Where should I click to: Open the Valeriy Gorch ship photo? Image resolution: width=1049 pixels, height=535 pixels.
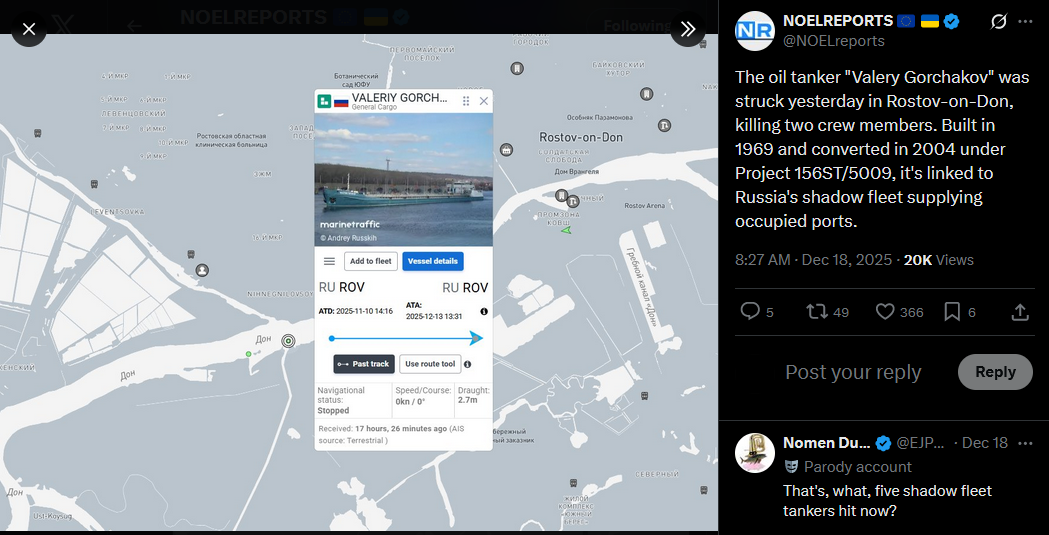click(403, 179)
